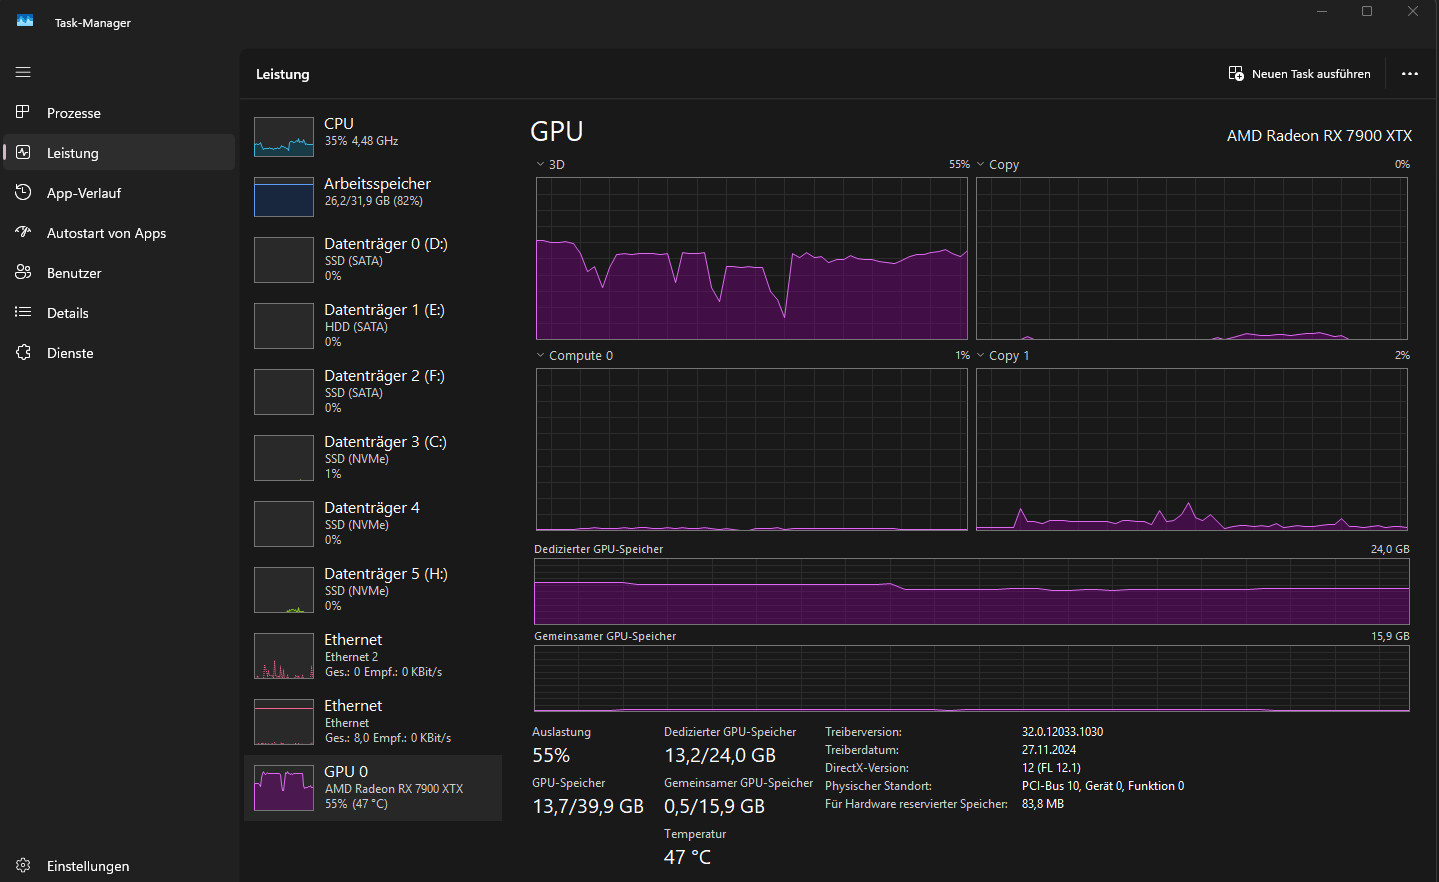Select the Leistung tab
Viewport: 1439px width, 882px height.
[75, 152]
